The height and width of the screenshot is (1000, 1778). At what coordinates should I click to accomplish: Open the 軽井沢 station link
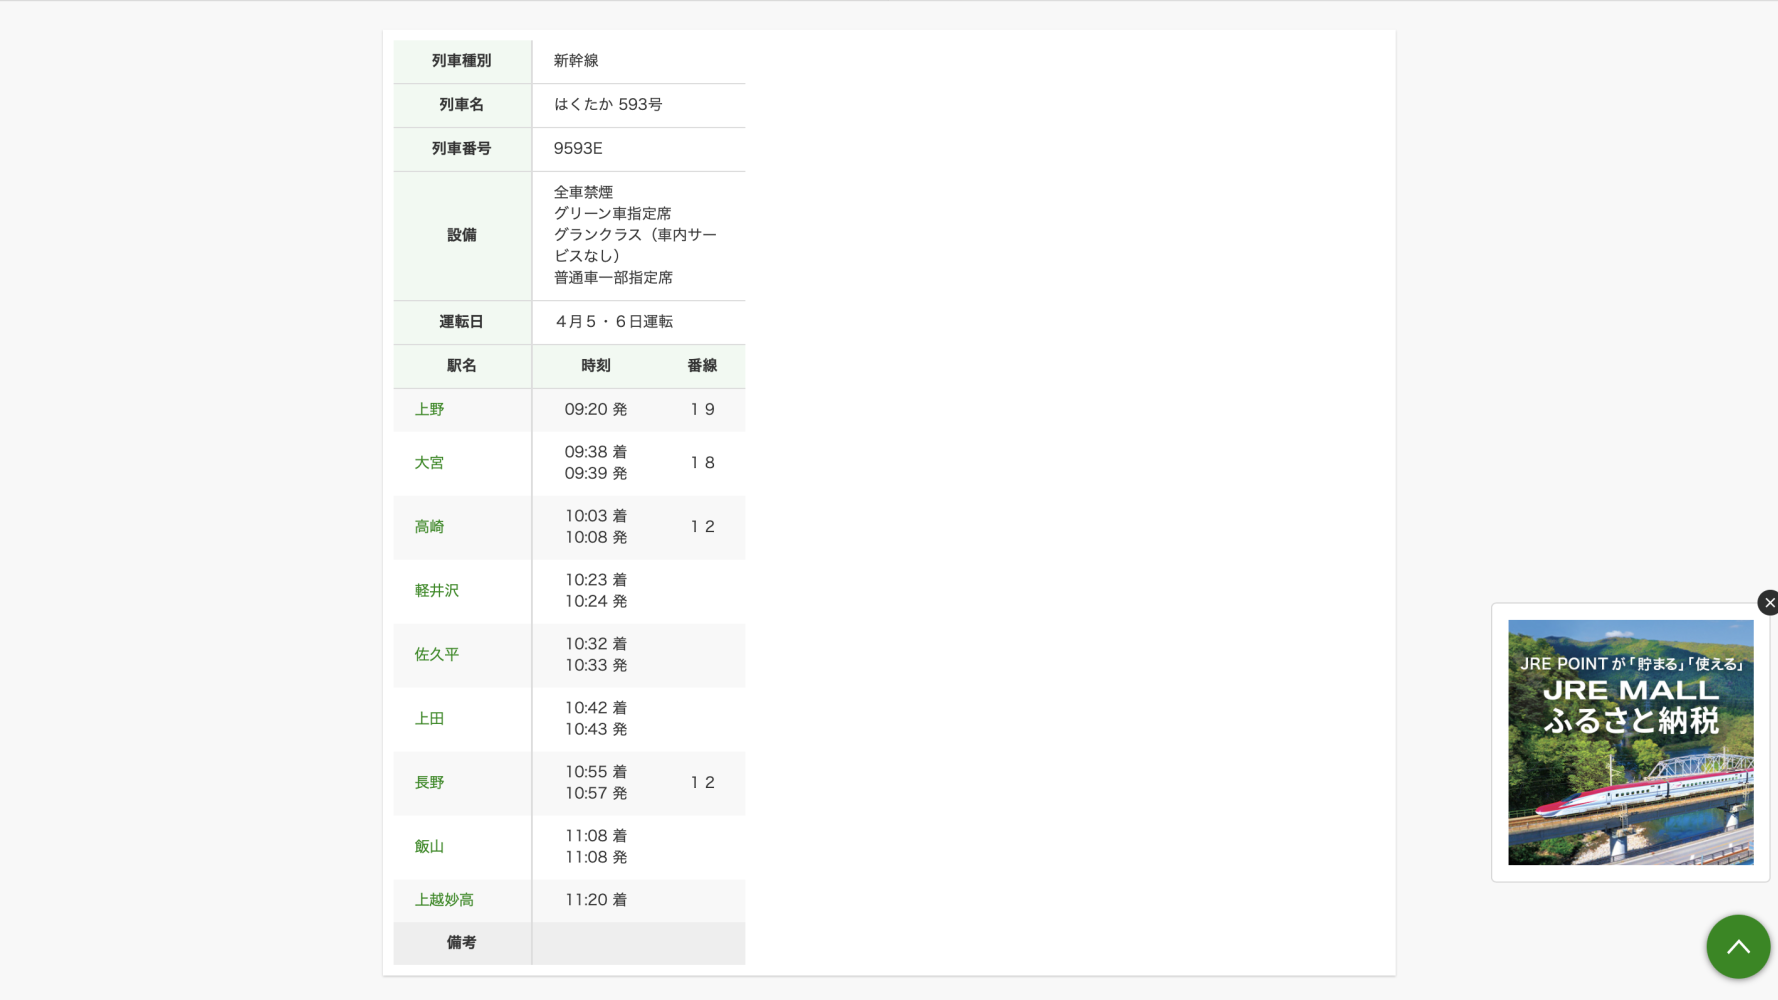[437, 591]
